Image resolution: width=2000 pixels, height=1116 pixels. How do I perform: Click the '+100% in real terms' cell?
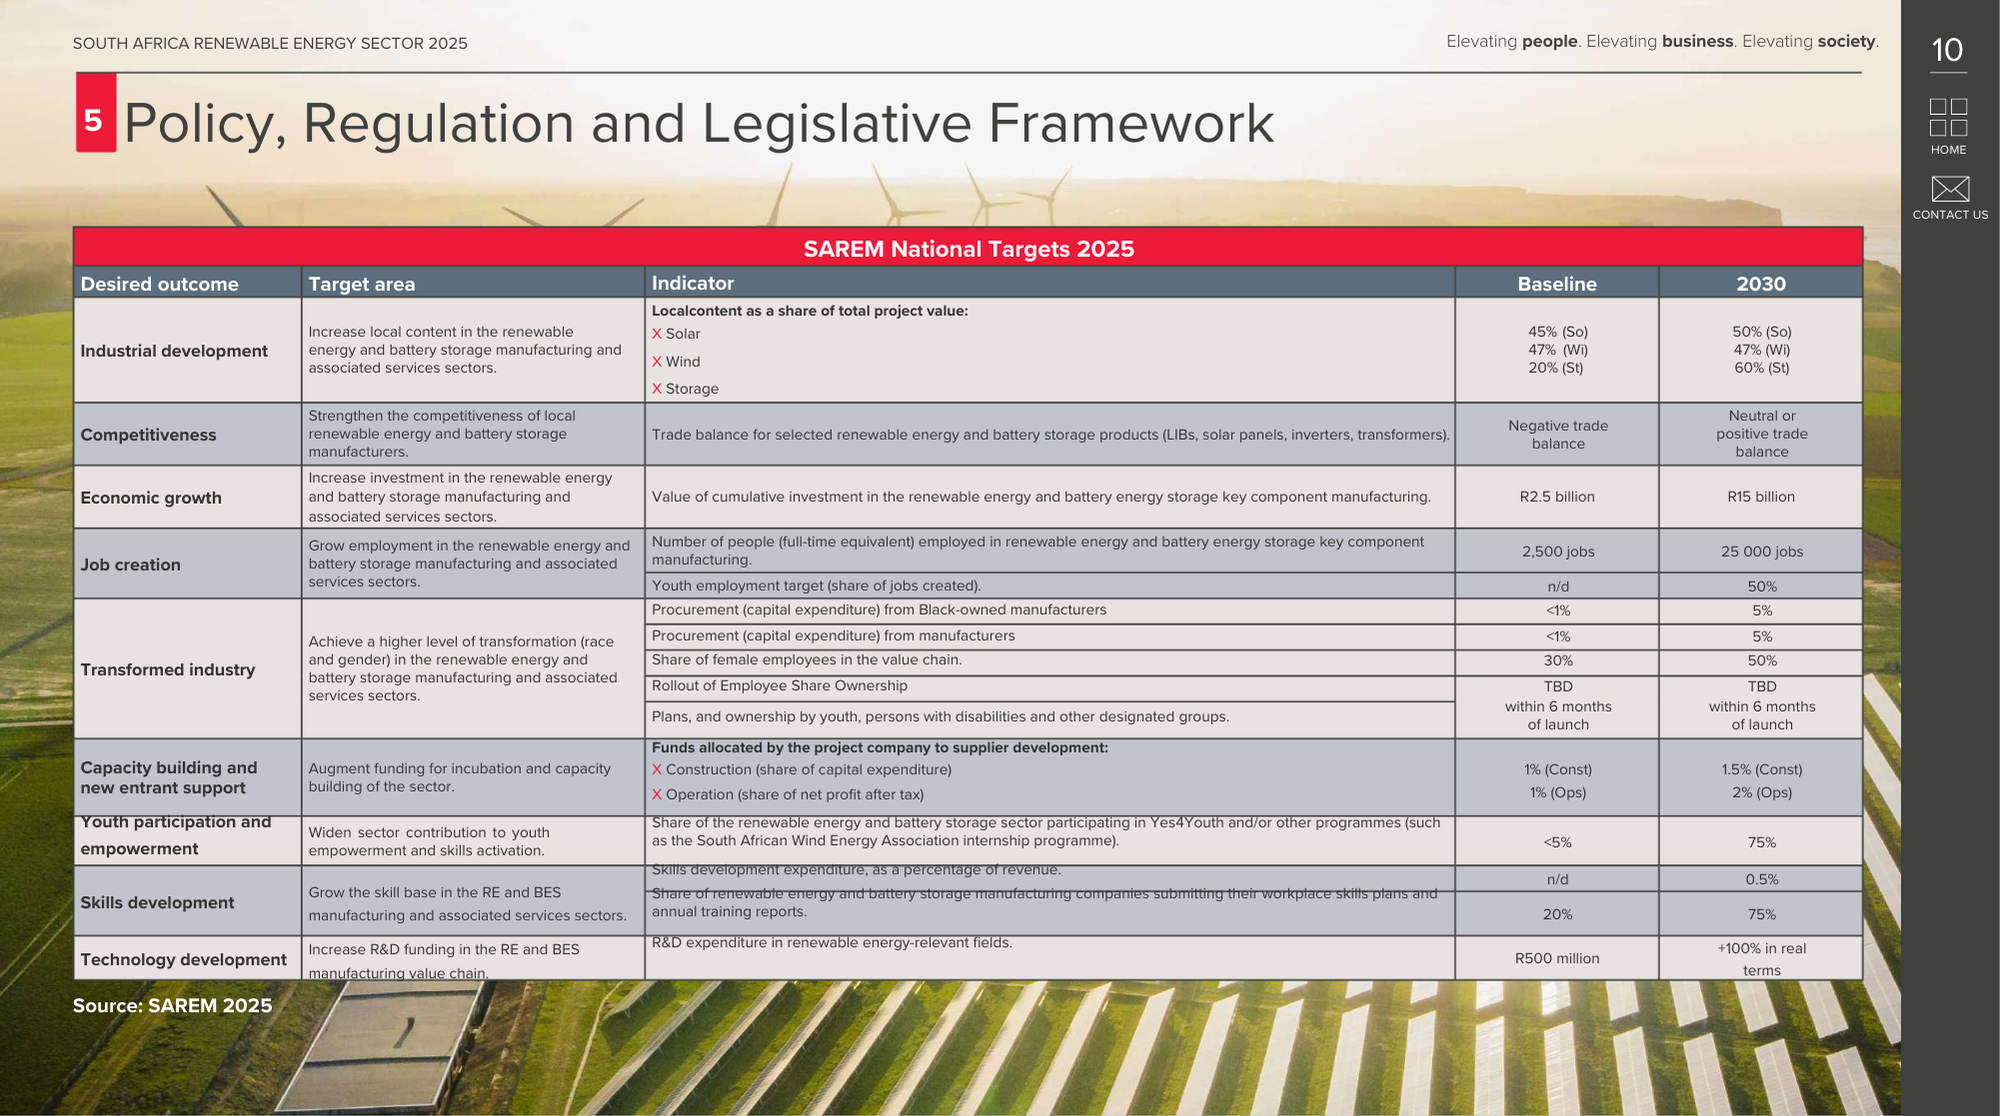click(1762, 959)
